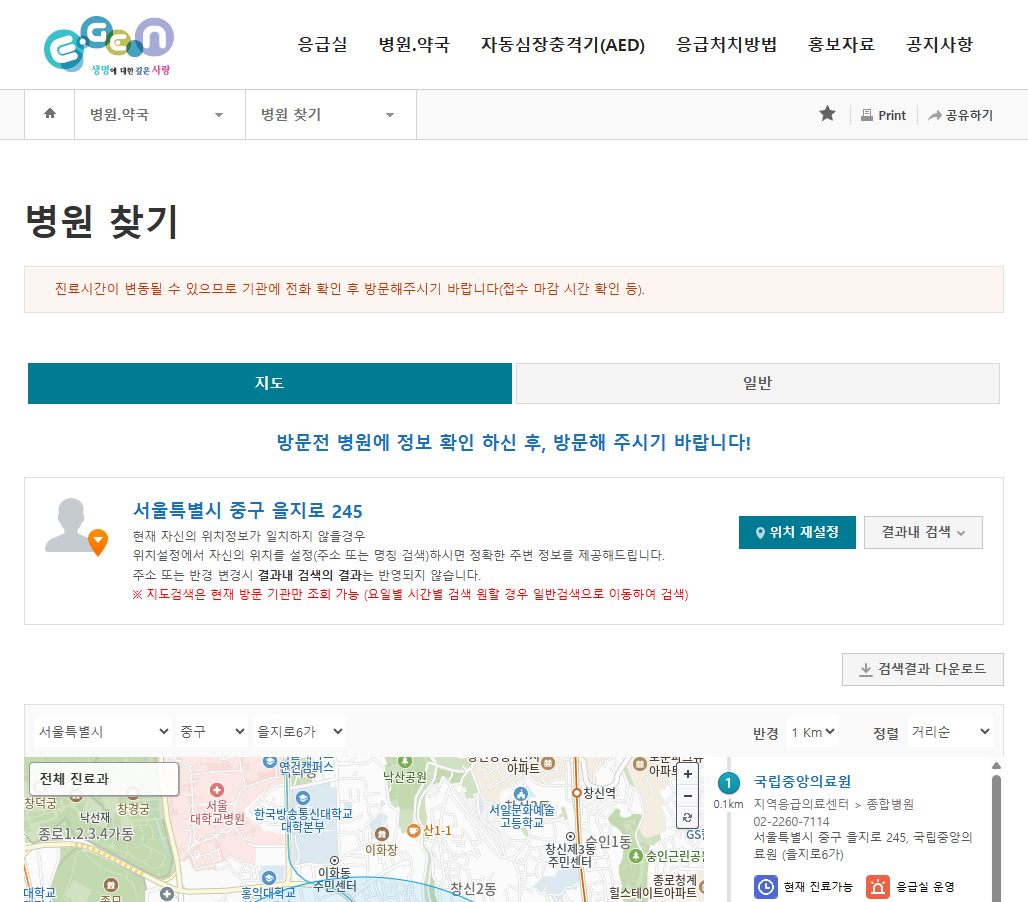
Task: Click 이화장 landmark marker on map
Action: [382, 834]
